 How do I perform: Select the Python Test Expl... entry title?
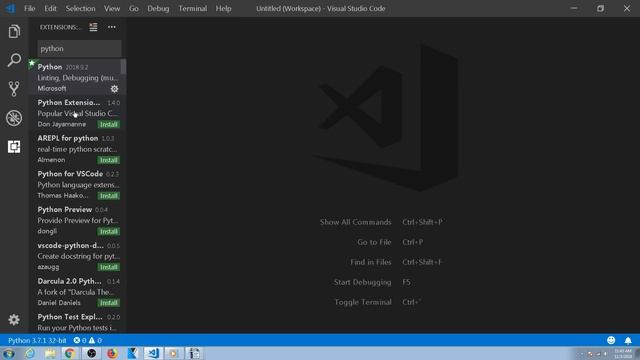[x=70, y=317]
